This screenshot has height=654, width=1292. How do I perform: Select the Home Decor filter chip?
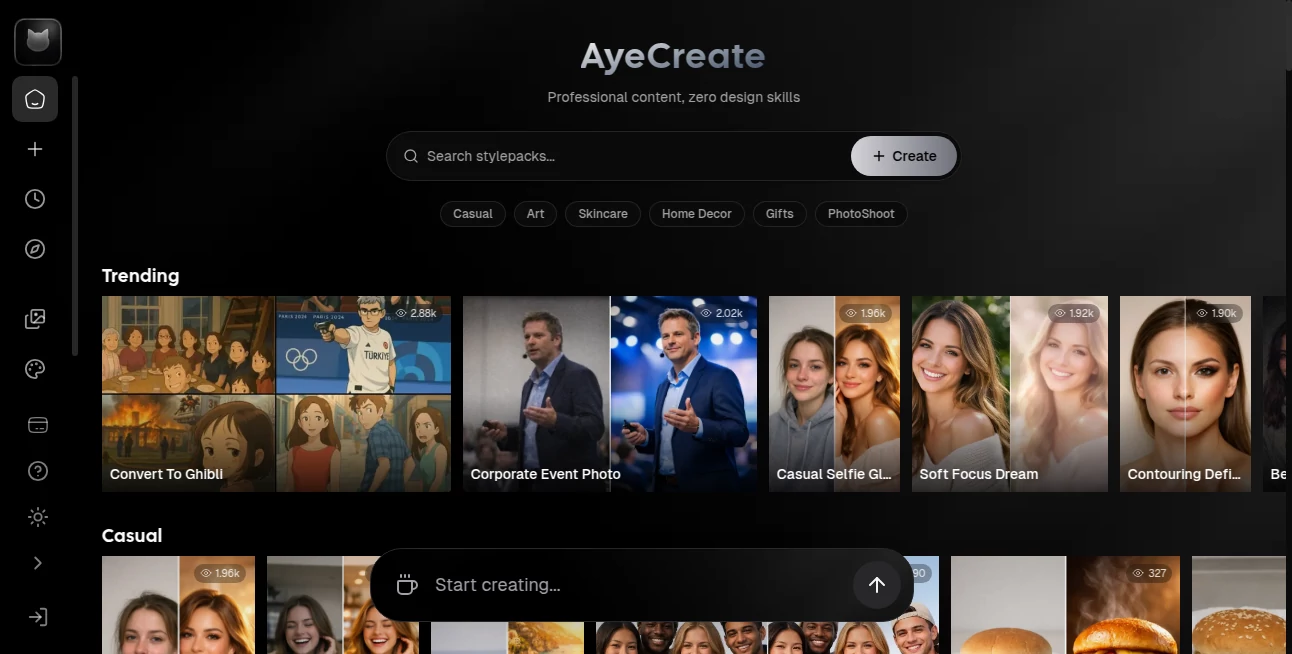(696, 213)
